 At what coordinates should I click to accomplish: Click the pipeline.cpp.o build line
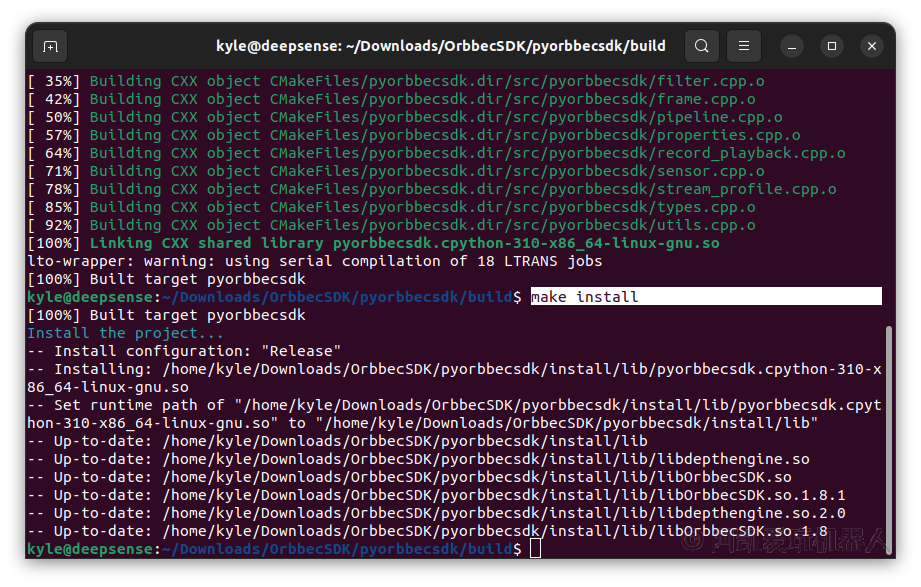[405, 117]
